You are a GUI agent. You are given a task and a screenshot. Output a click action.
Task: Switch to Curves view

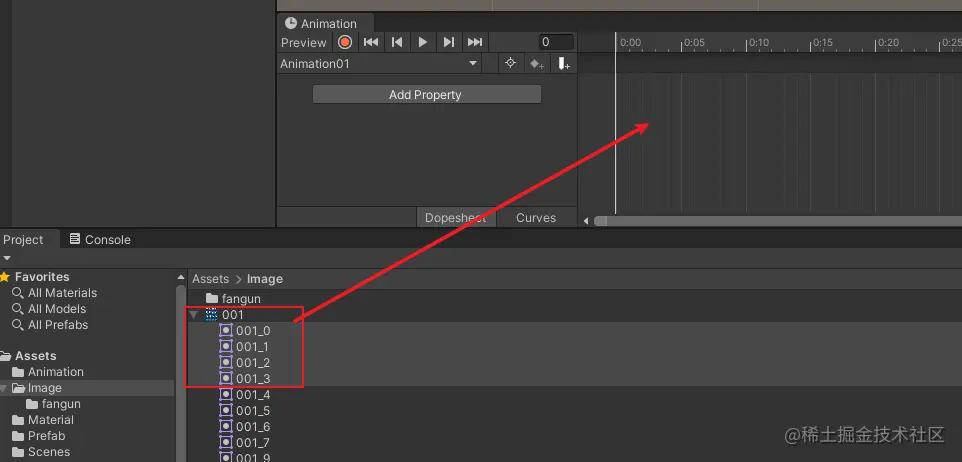click(x=536, y=218)
